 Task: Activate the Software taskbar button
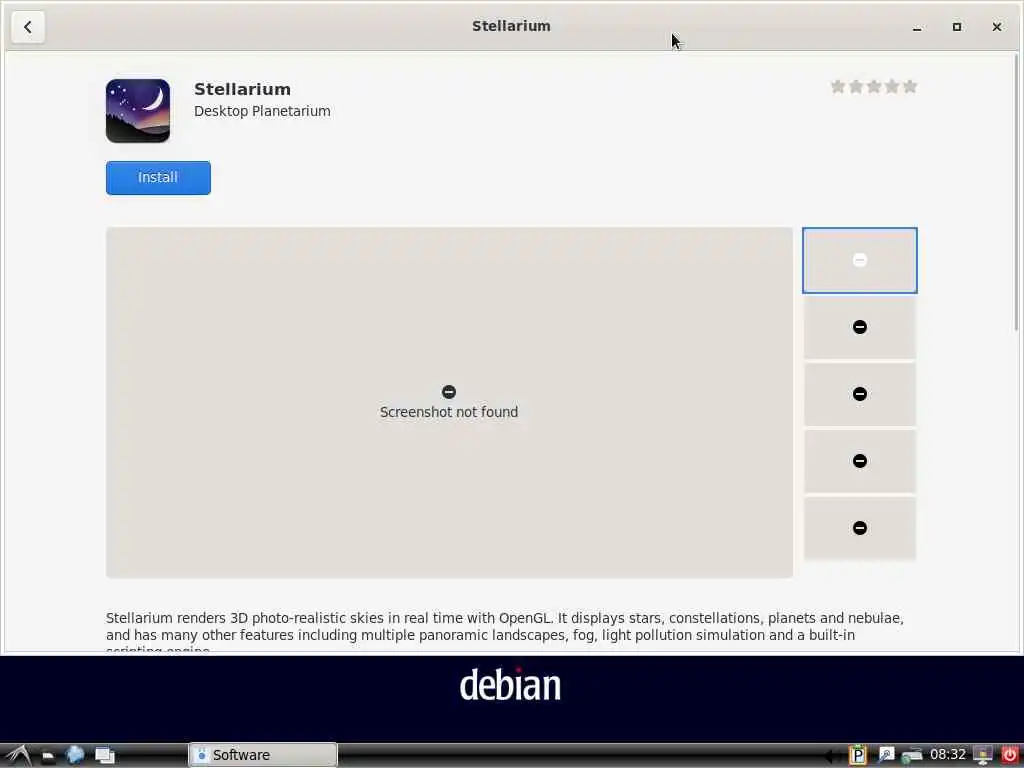tap(263, 755)
